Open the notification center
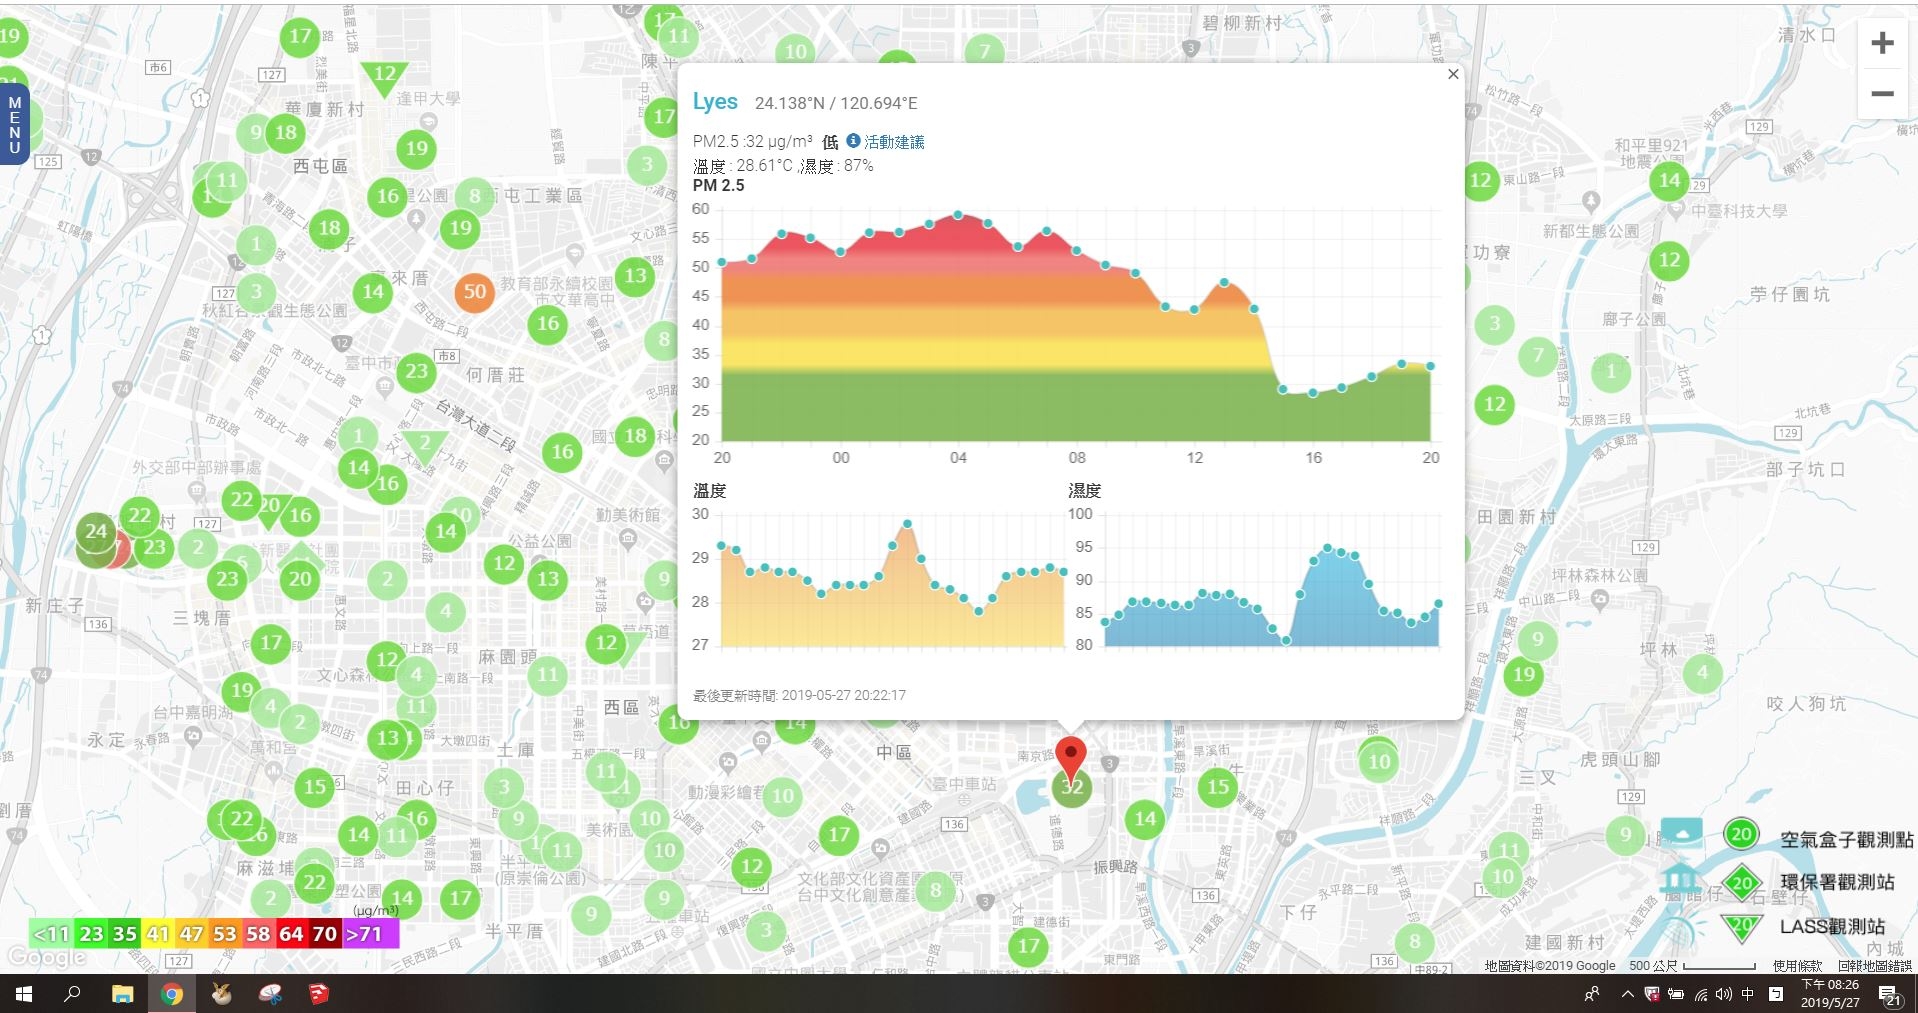The width and height of the screenshot is (1918, 1013). 1890,994
